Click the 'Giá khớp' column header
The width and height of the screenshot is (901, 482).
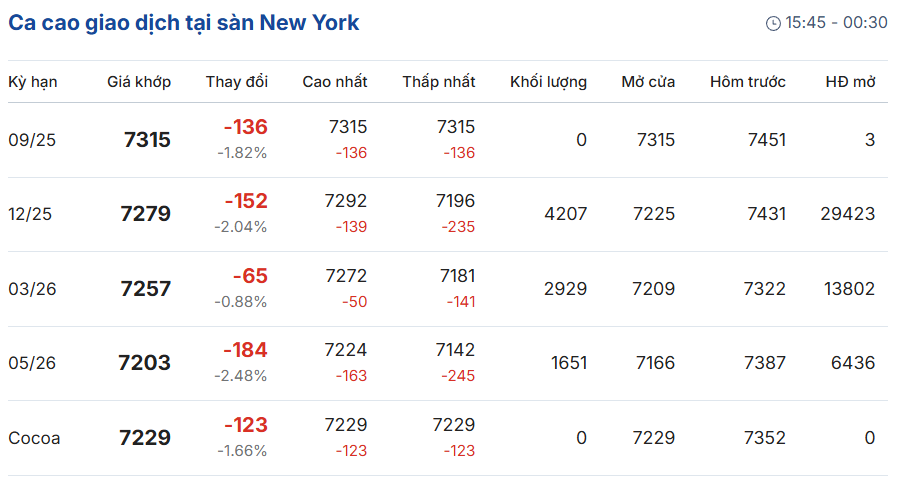138,82
